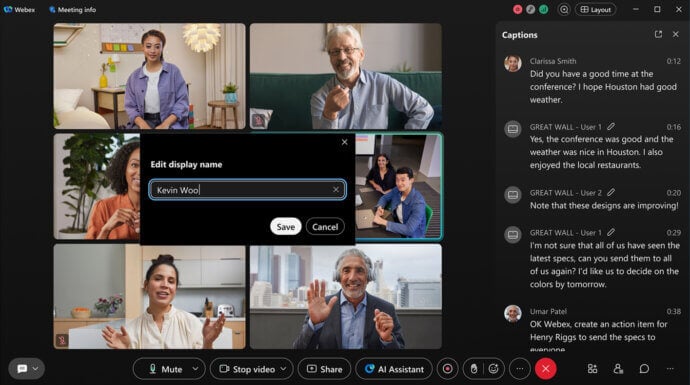Share content
Image resolution: width=690 pixels, height=385 pixels.
click(324, 369)
